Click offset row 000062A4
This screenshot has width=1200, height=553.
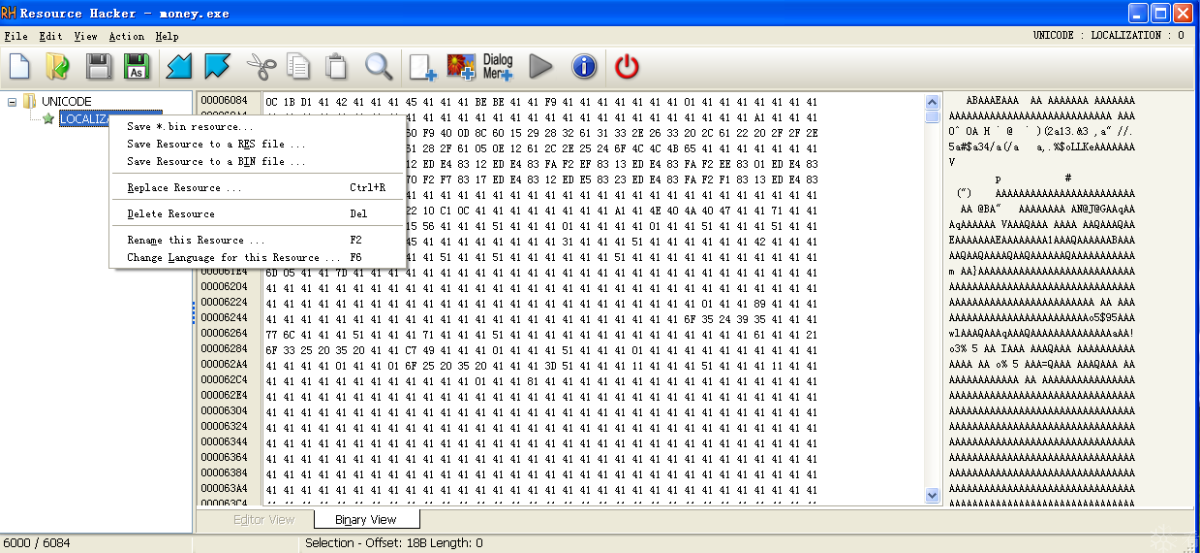[x=226, y=363]
